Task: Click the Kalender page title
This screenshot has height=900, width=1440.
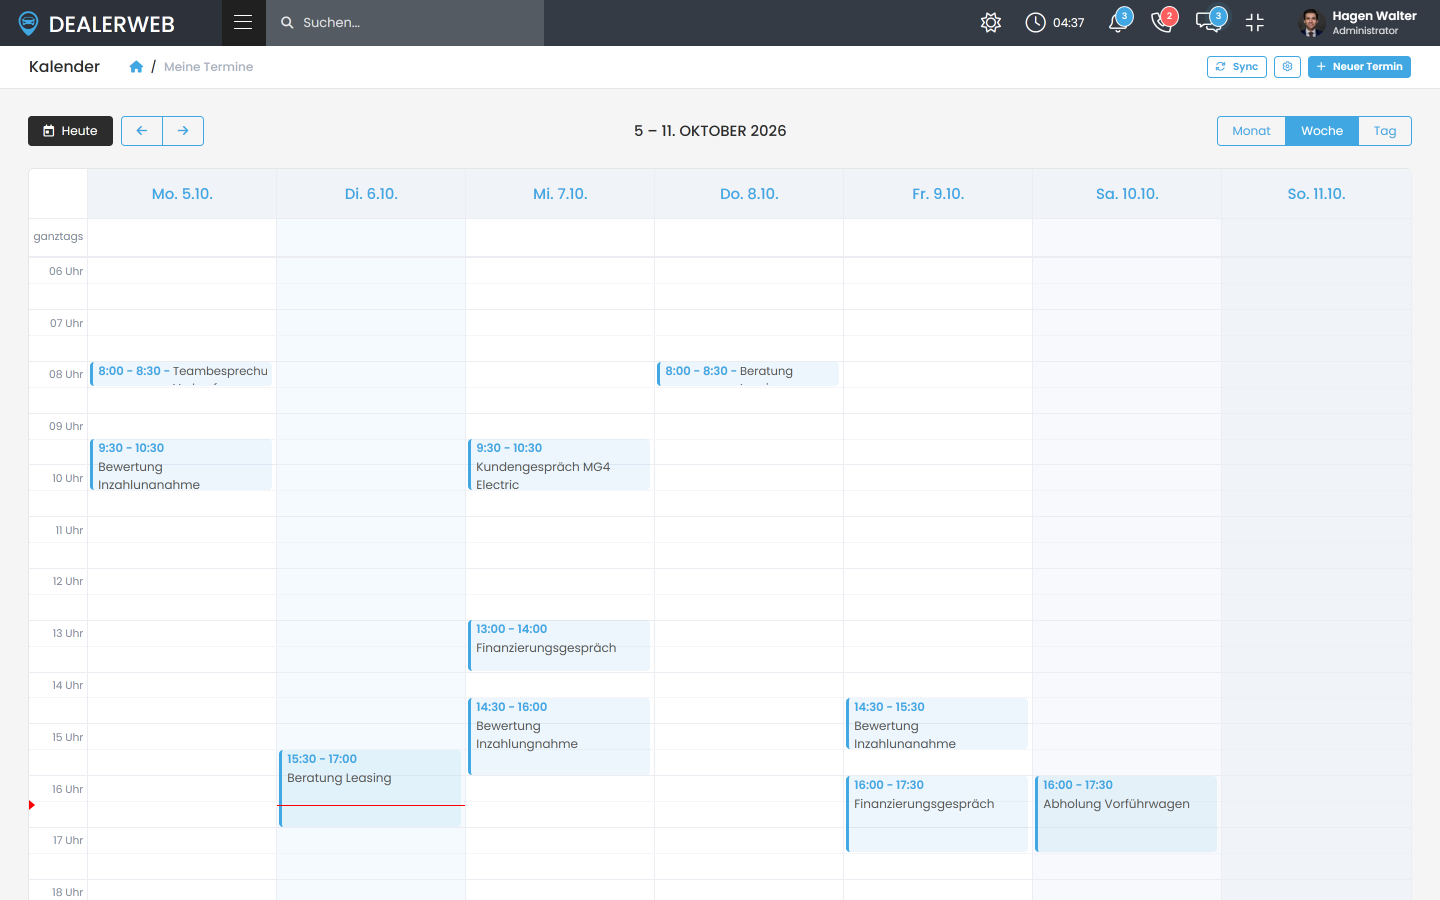Action: (64, 67)
